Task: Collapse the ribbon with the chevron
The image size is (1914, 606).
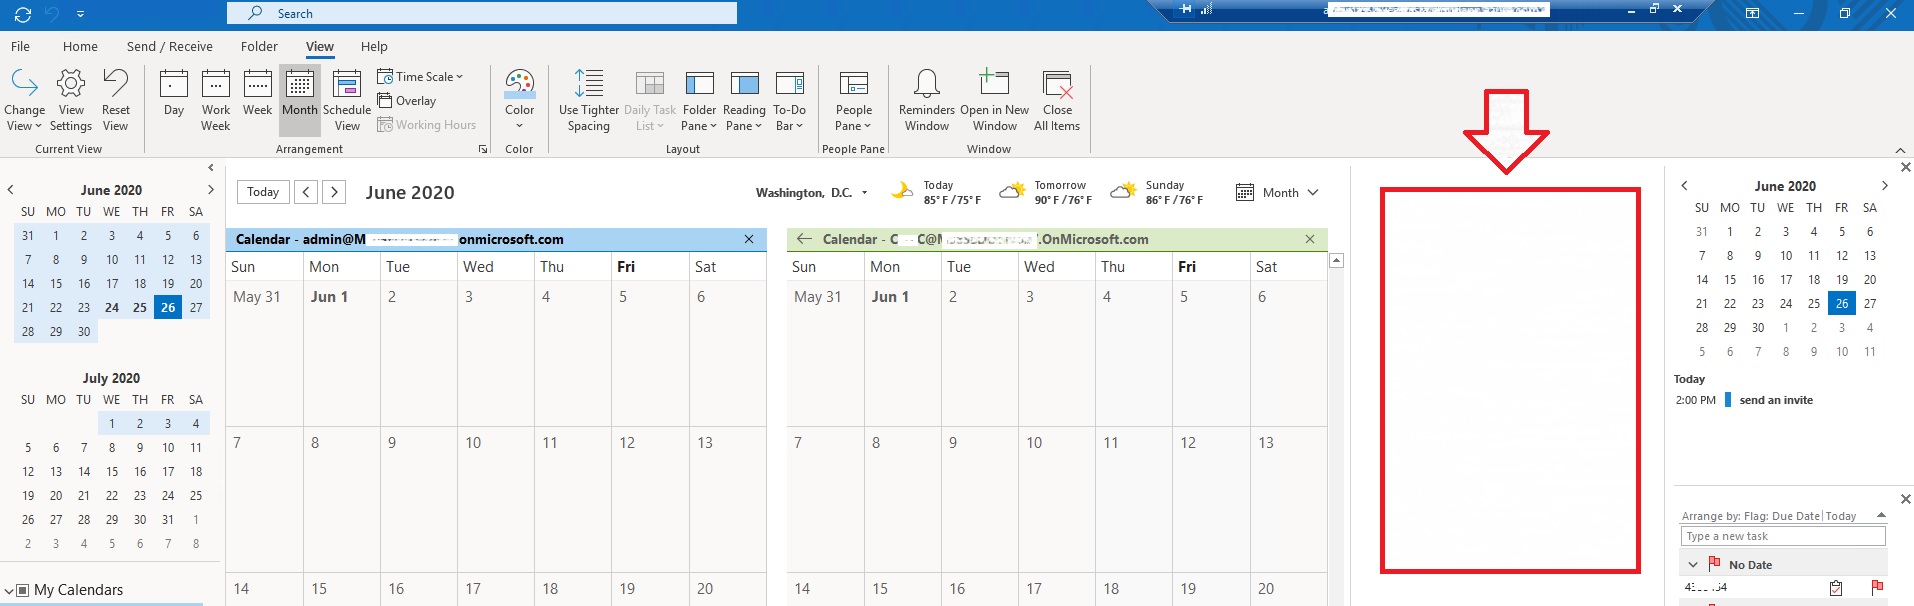Action: (1900, 150)
